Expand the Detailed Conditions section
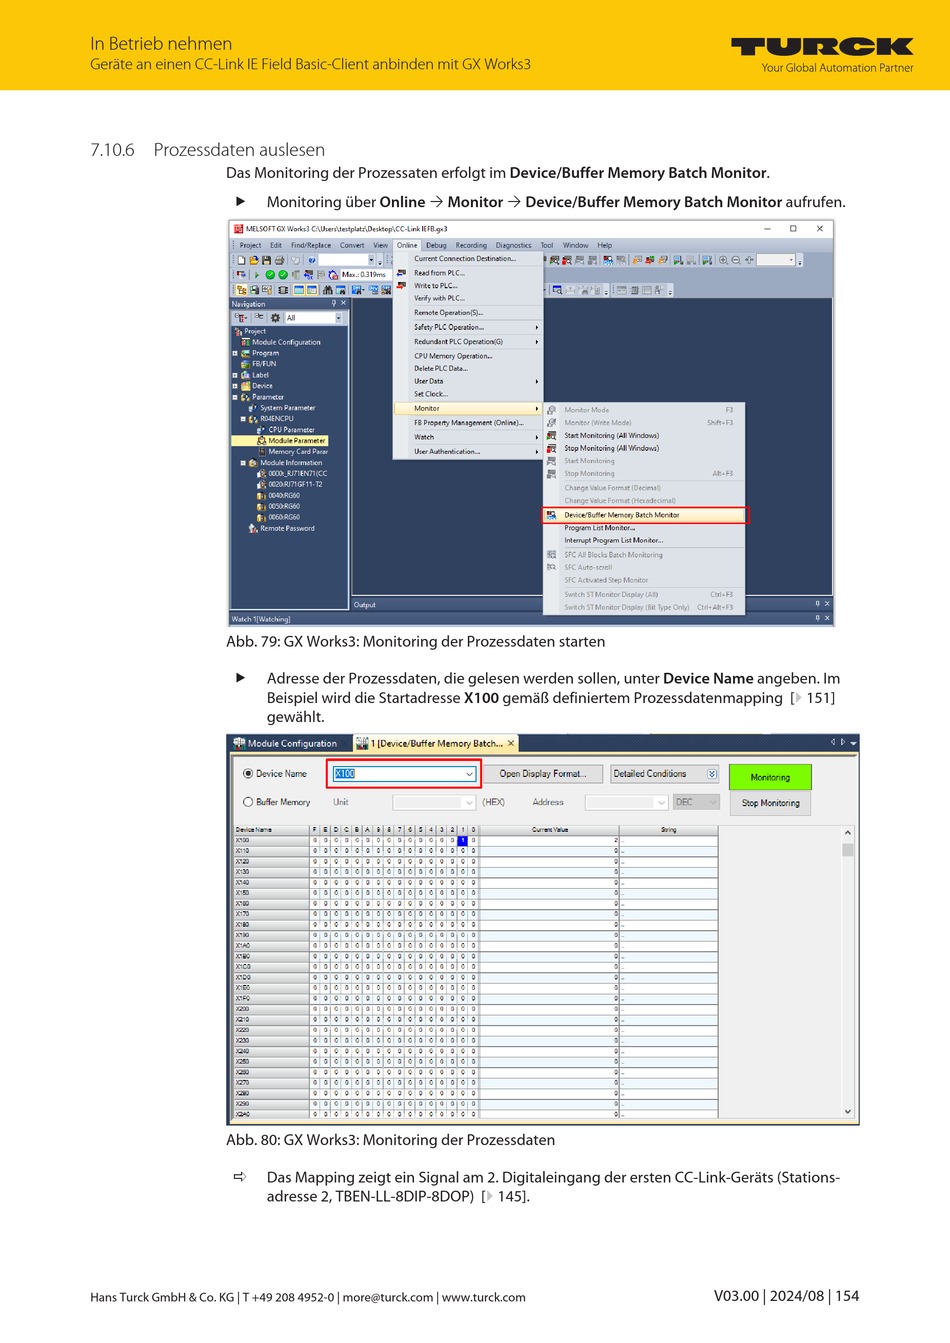 (711, 774)
